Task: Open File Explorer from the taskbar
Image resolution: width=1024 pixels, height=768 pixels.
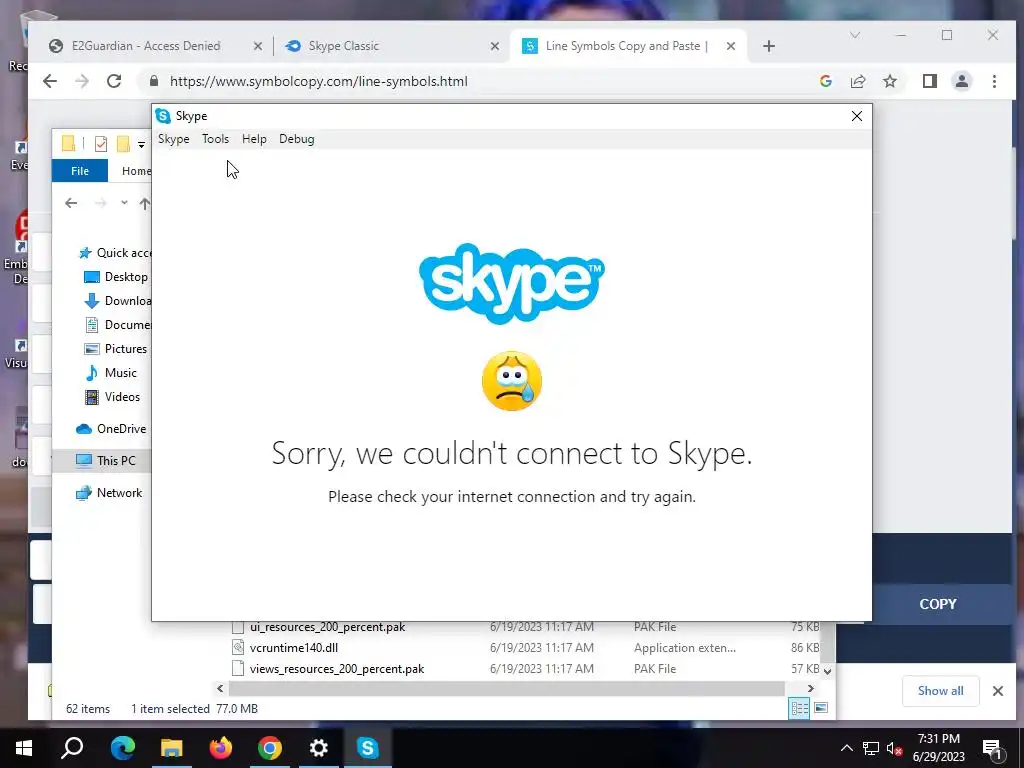Action: point(172,748)
